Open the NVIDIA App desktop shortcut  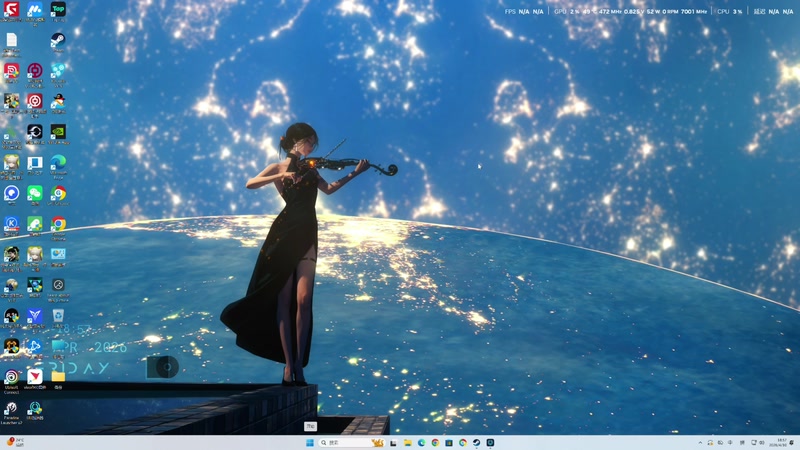coord(58,135)
